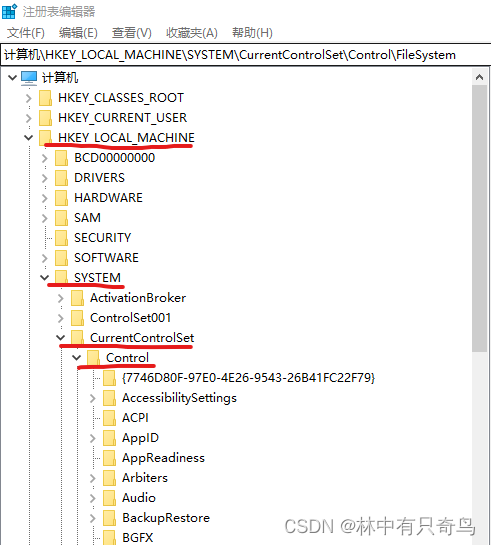Click the SOFTWARE folder icon
This screenshot has width=491, height=545.
tap(62, 258)
